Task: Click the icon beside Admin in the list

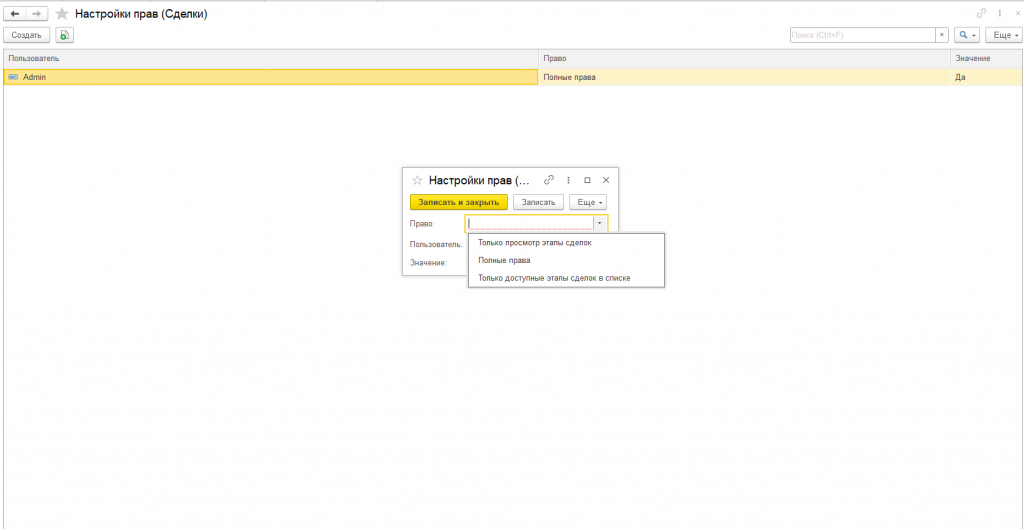Action: 13,77
